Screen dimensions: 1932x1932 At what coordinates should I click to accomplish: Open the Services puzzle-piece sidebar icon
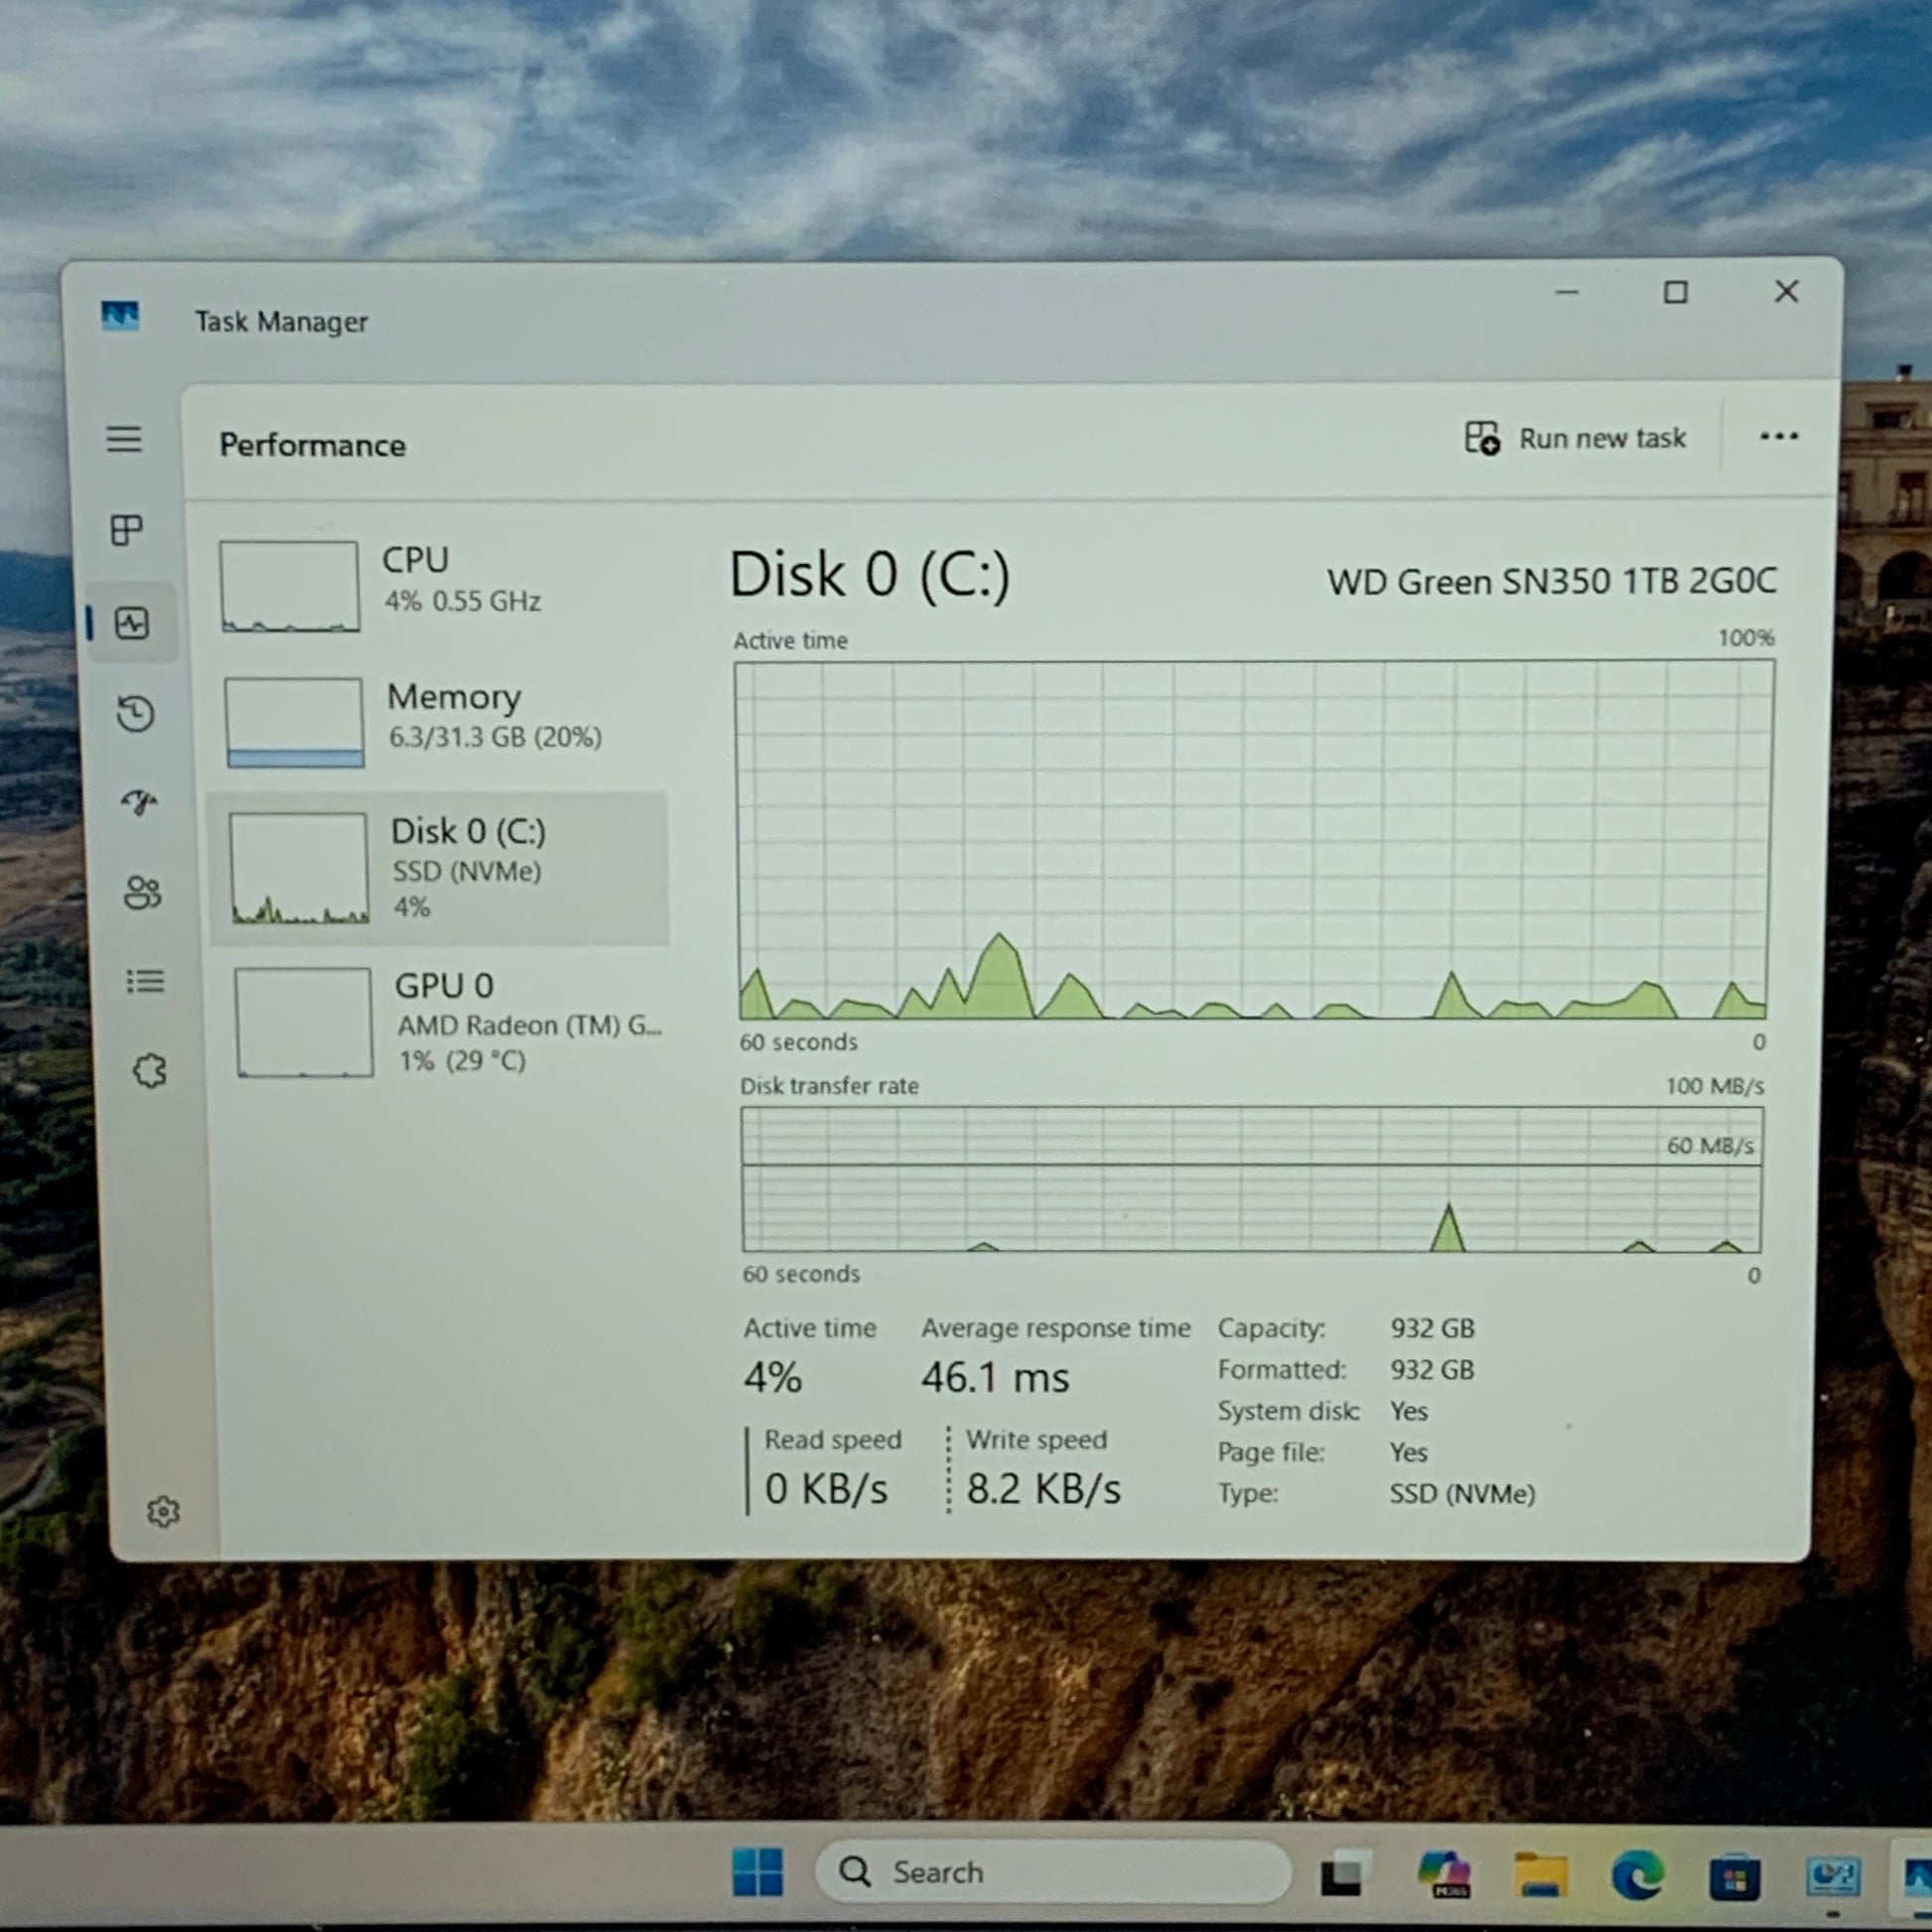click(150, 1071)
